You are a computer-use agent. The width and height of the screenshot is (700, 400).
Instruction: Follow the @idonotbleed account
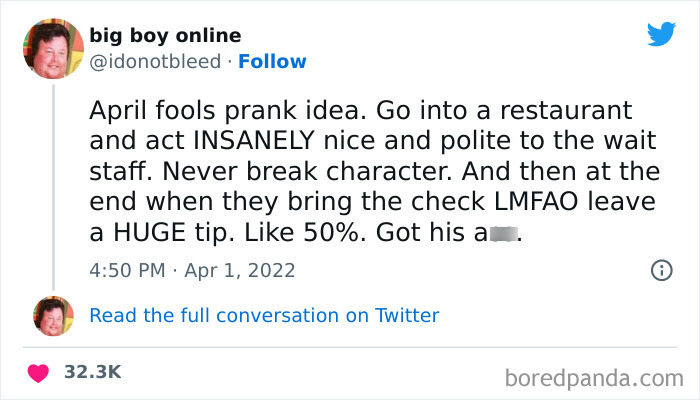coord(274,62)
